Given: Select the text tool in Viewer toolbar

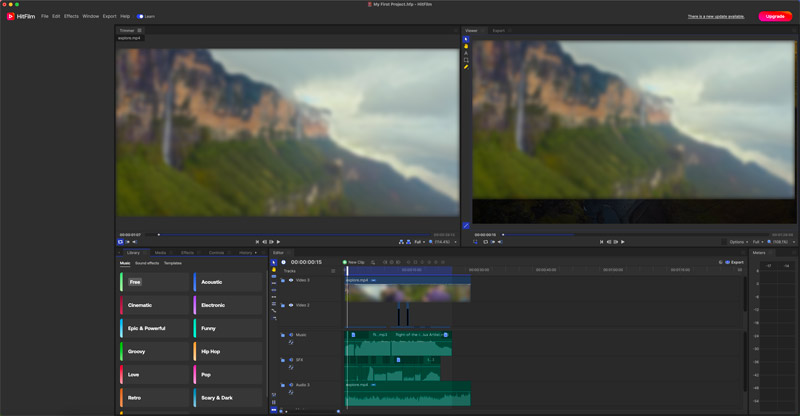Looking at the screenshot, I should (x=466, y=53).
